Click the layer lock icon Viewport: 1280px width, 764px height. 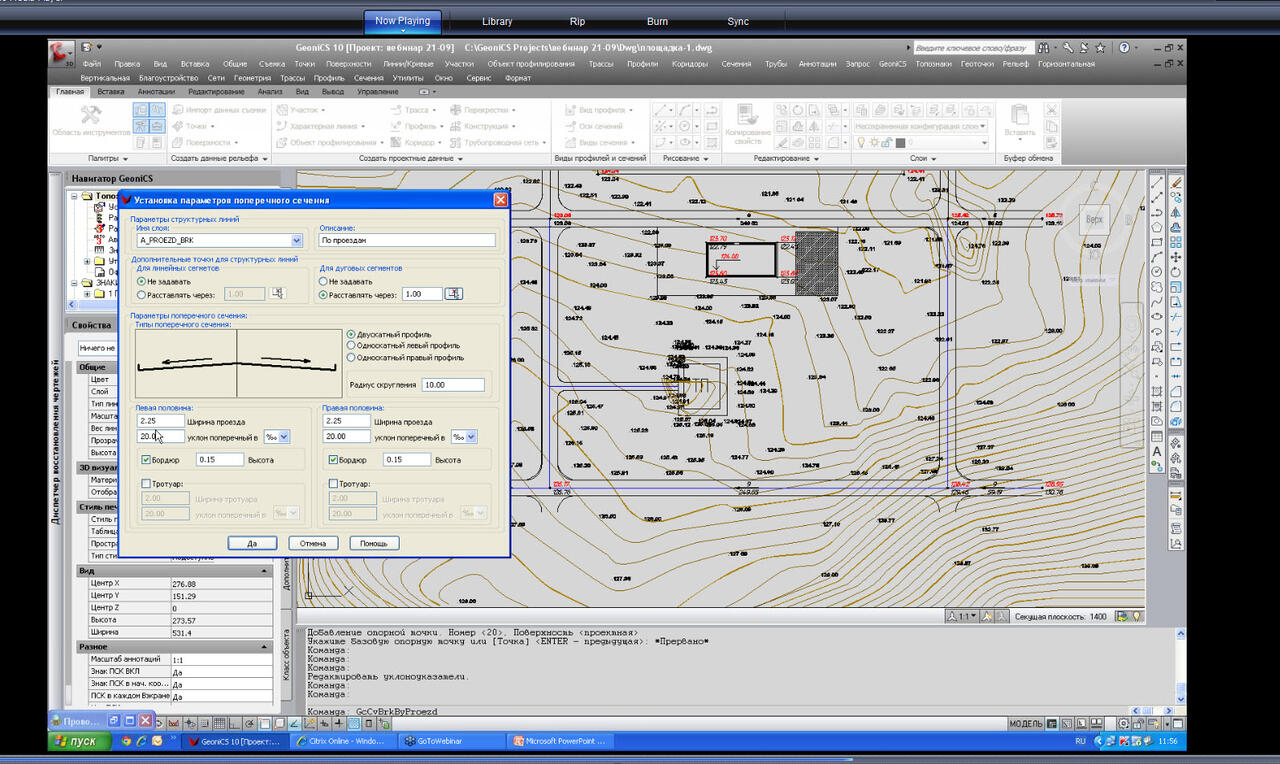tap(888, 143)
